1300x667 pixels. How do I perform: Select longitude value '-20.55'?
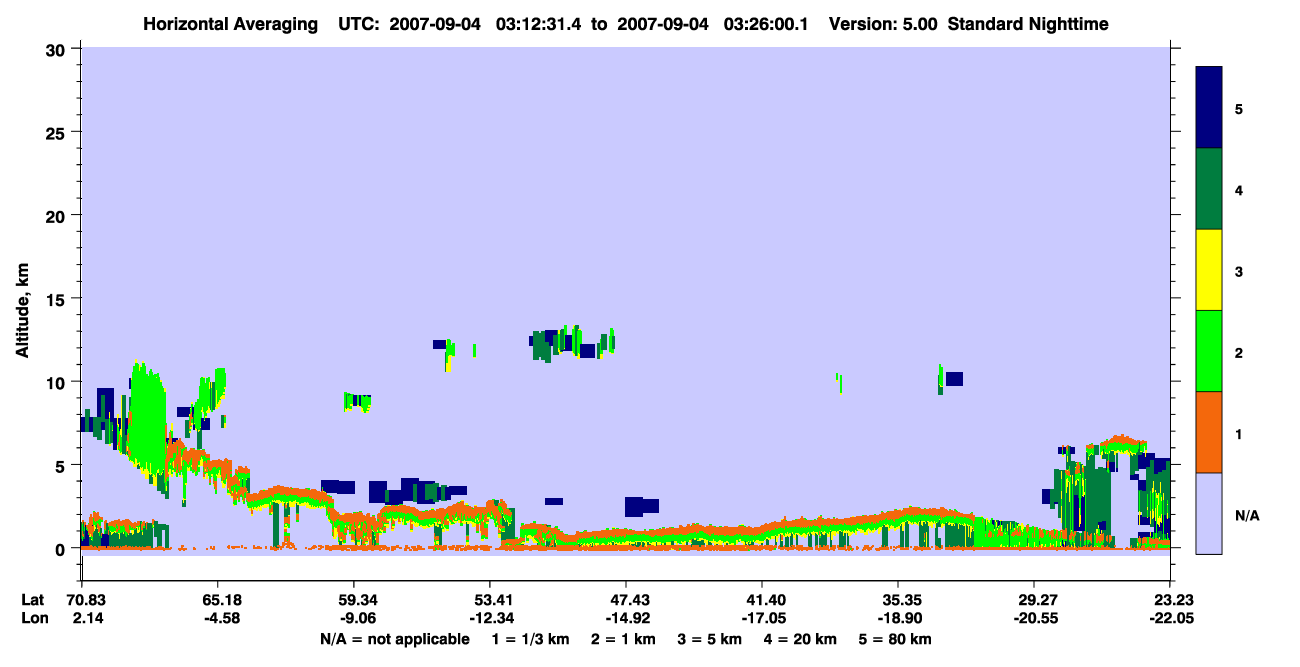tap(1038, 618)
